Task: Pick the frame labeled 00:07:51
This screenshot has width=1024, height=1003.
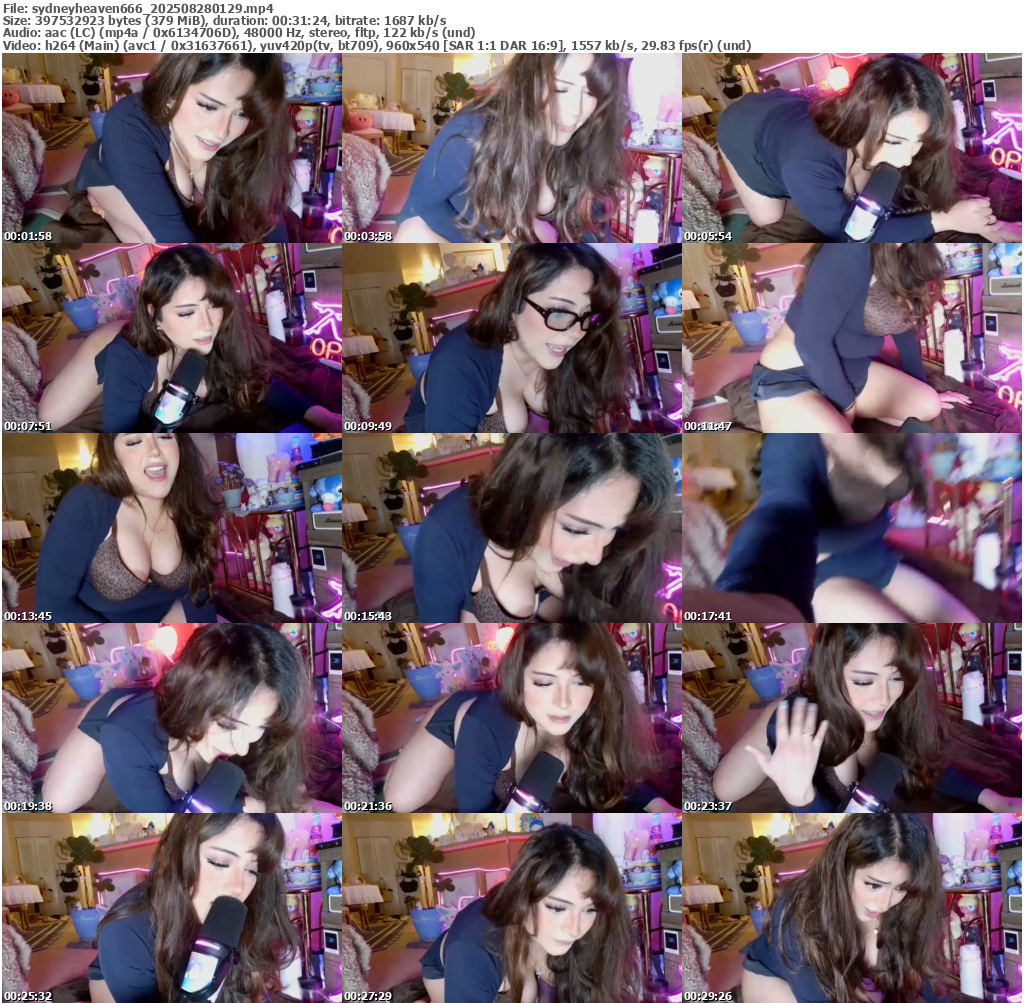Action: (171, 338)
